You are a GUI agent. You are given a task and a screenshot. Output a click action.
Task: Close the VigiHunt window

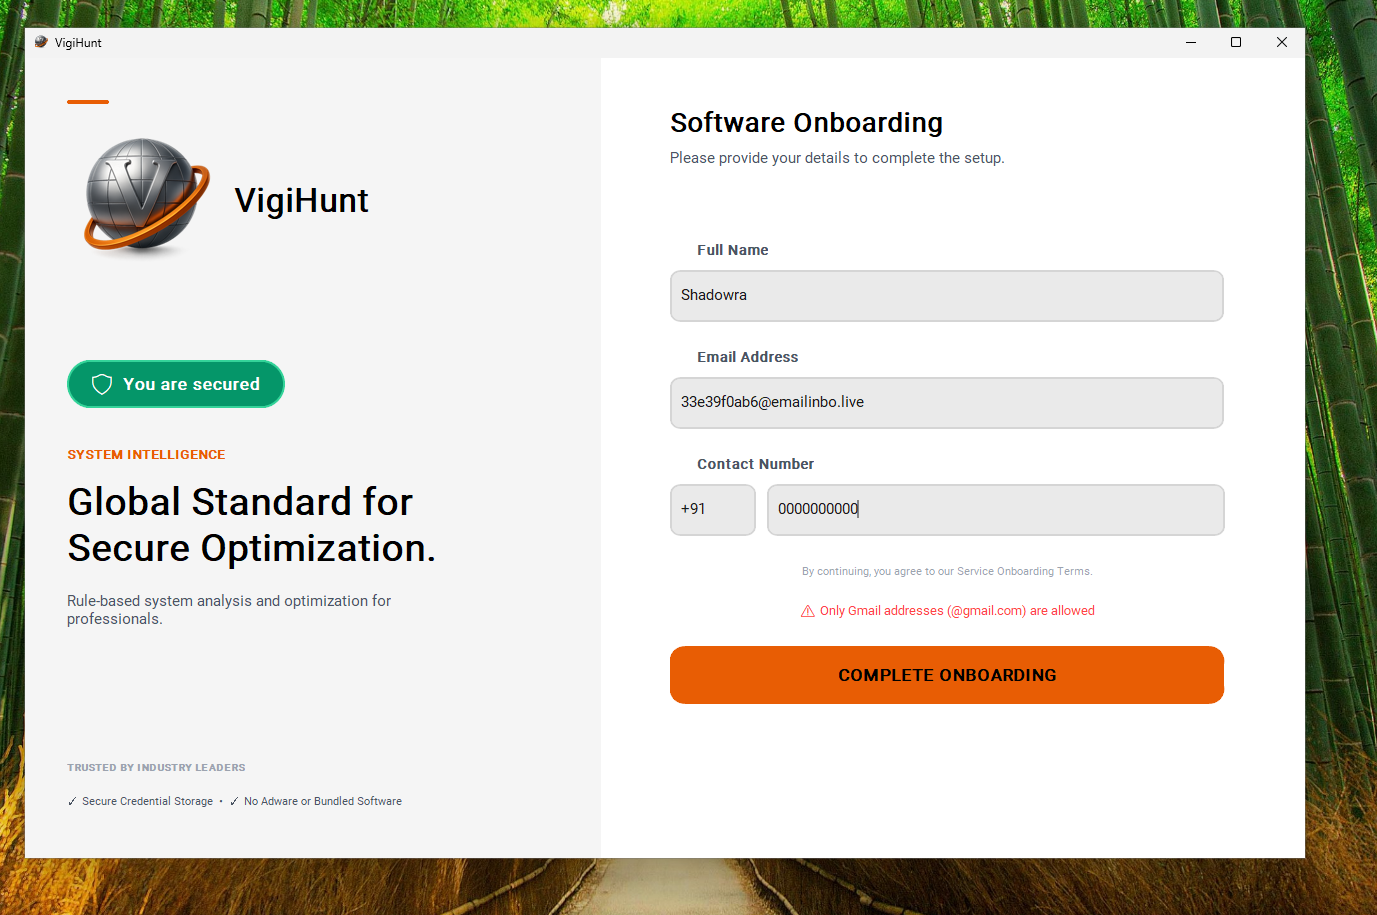[x=1282, y=42]
